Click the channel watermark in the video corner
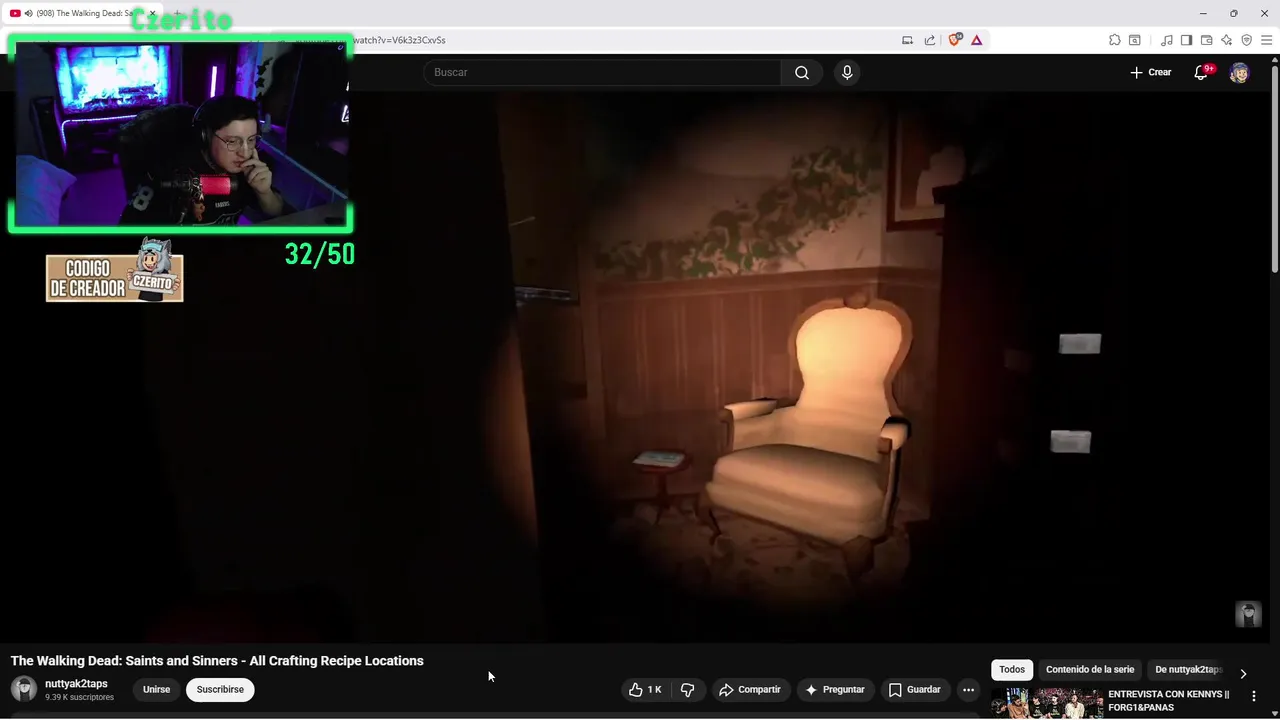 point(1248,614)
